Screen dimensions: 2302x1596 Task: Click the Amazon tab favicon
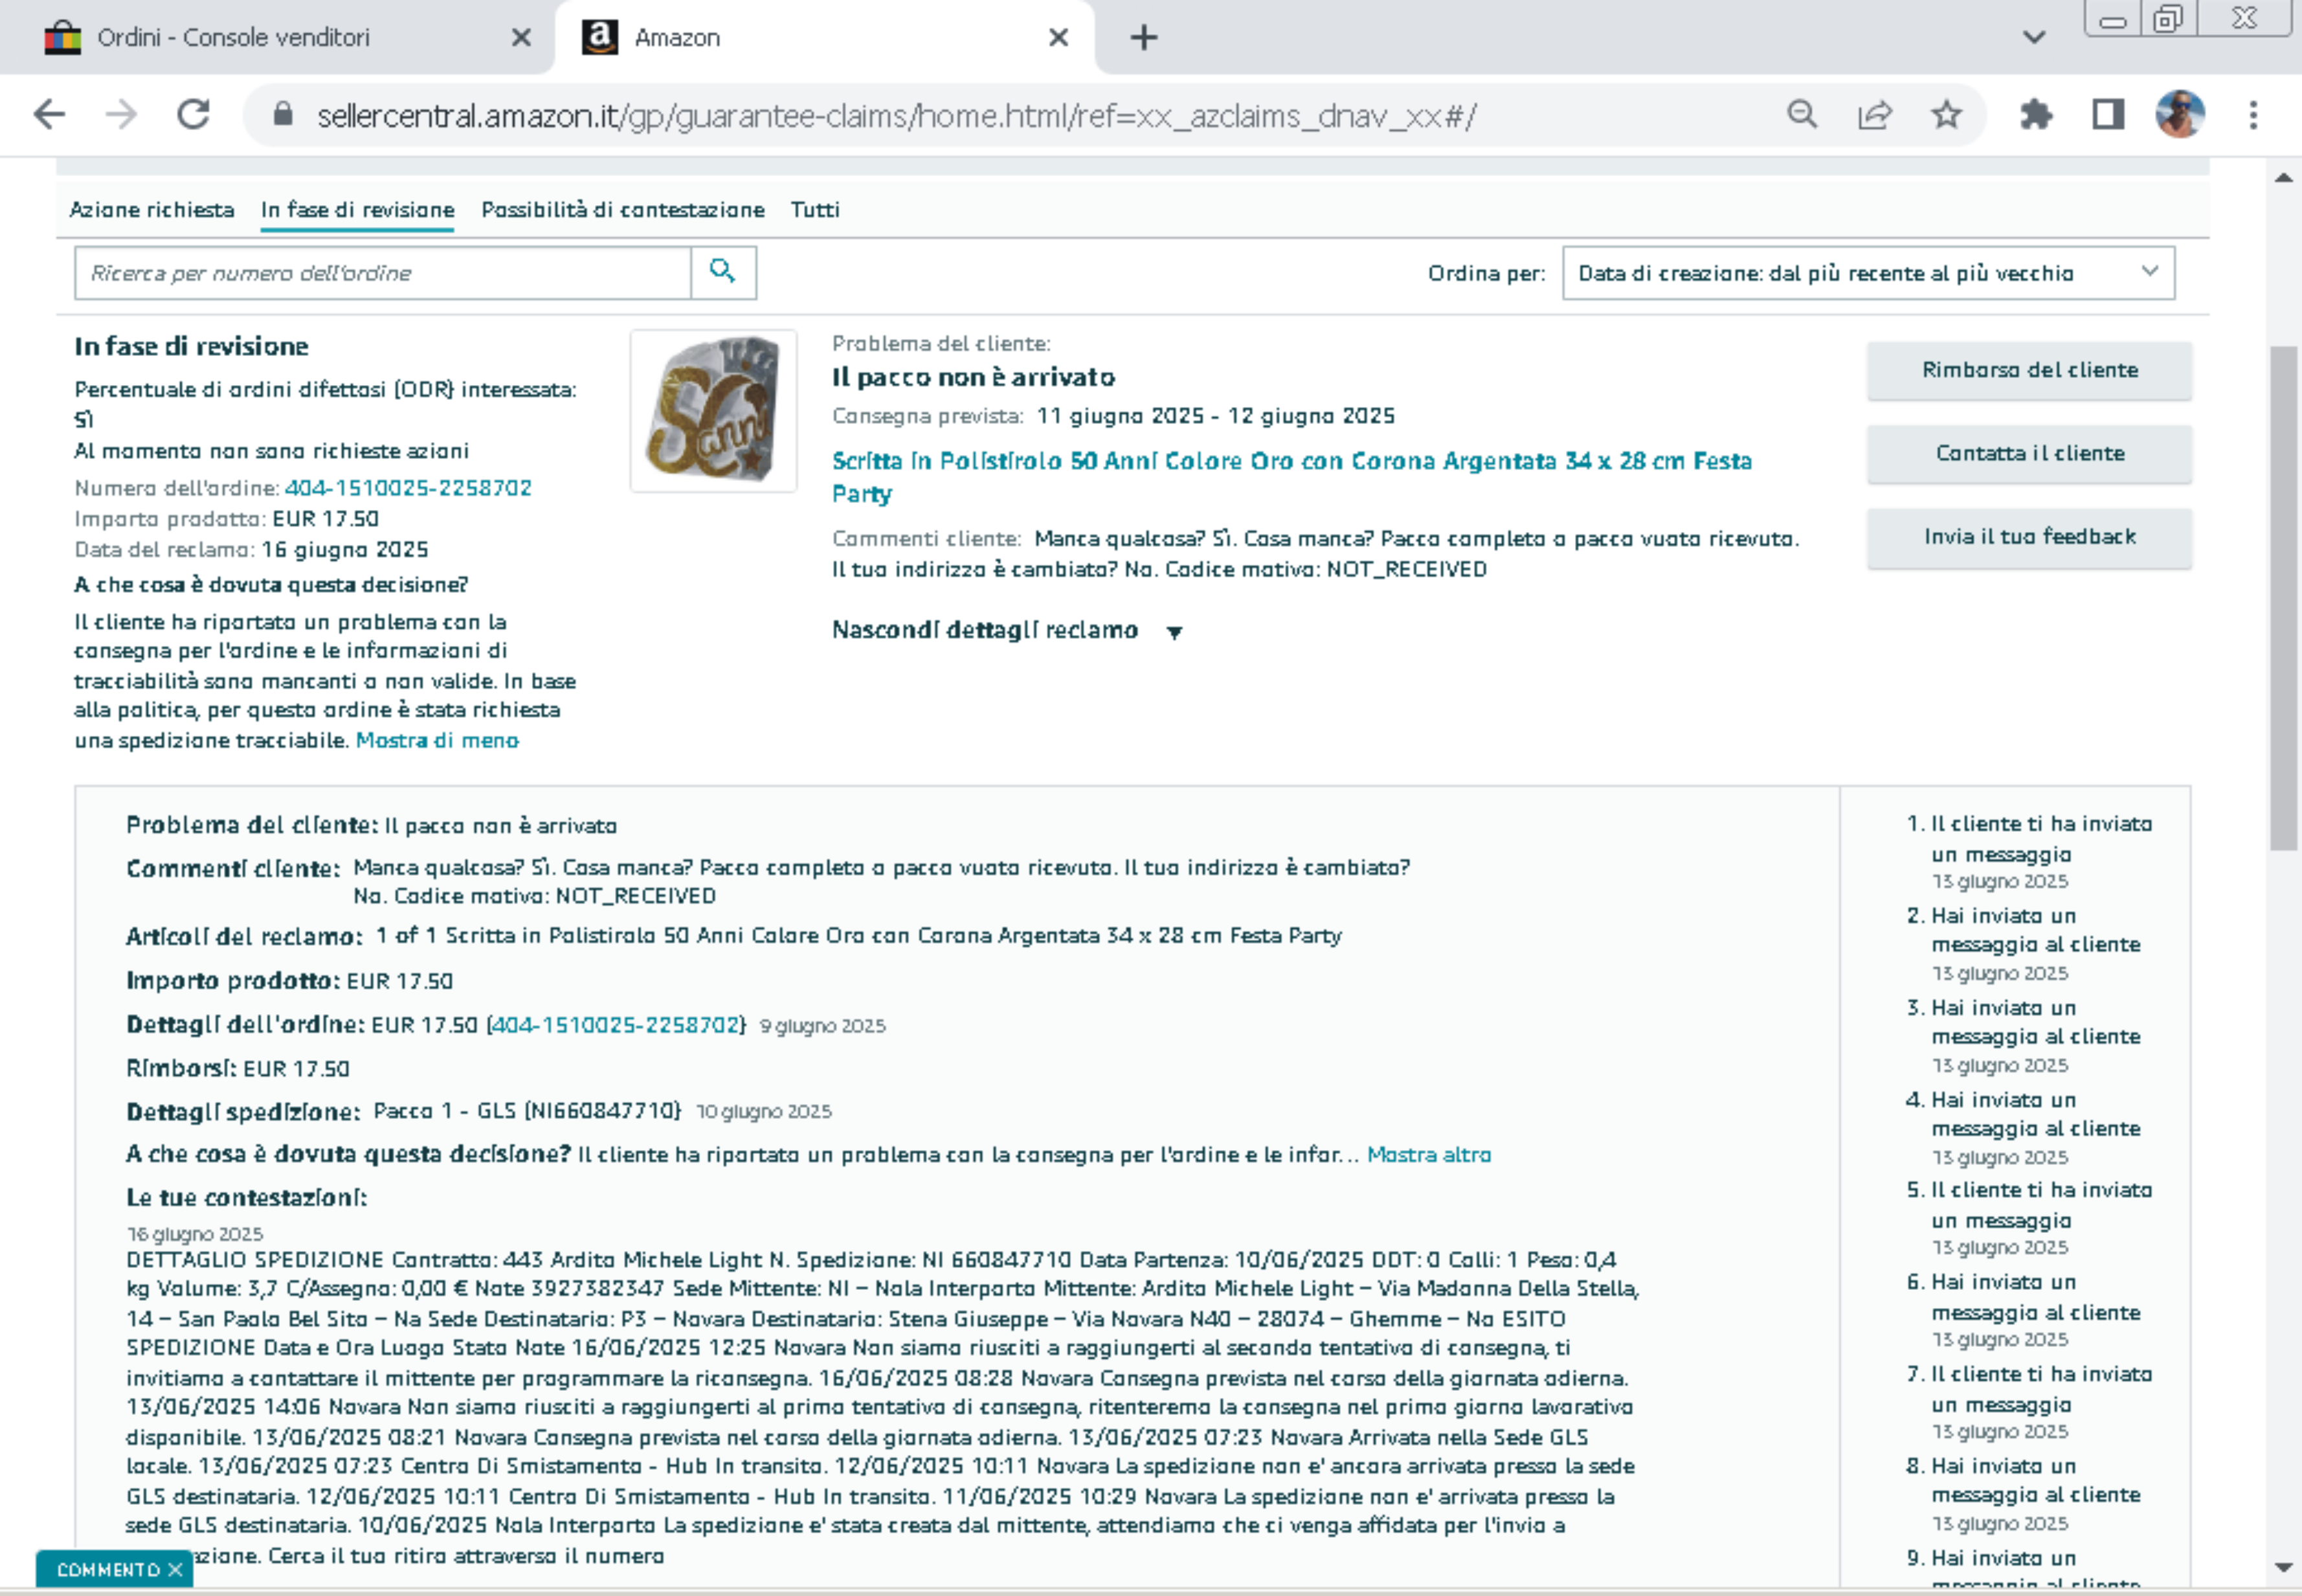(x=599, y=38)
